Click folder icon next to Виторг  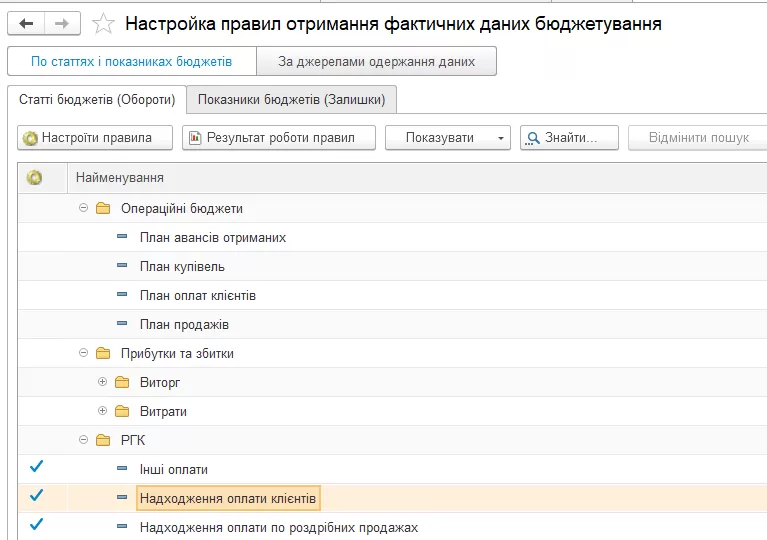click(x=122, y=382)
